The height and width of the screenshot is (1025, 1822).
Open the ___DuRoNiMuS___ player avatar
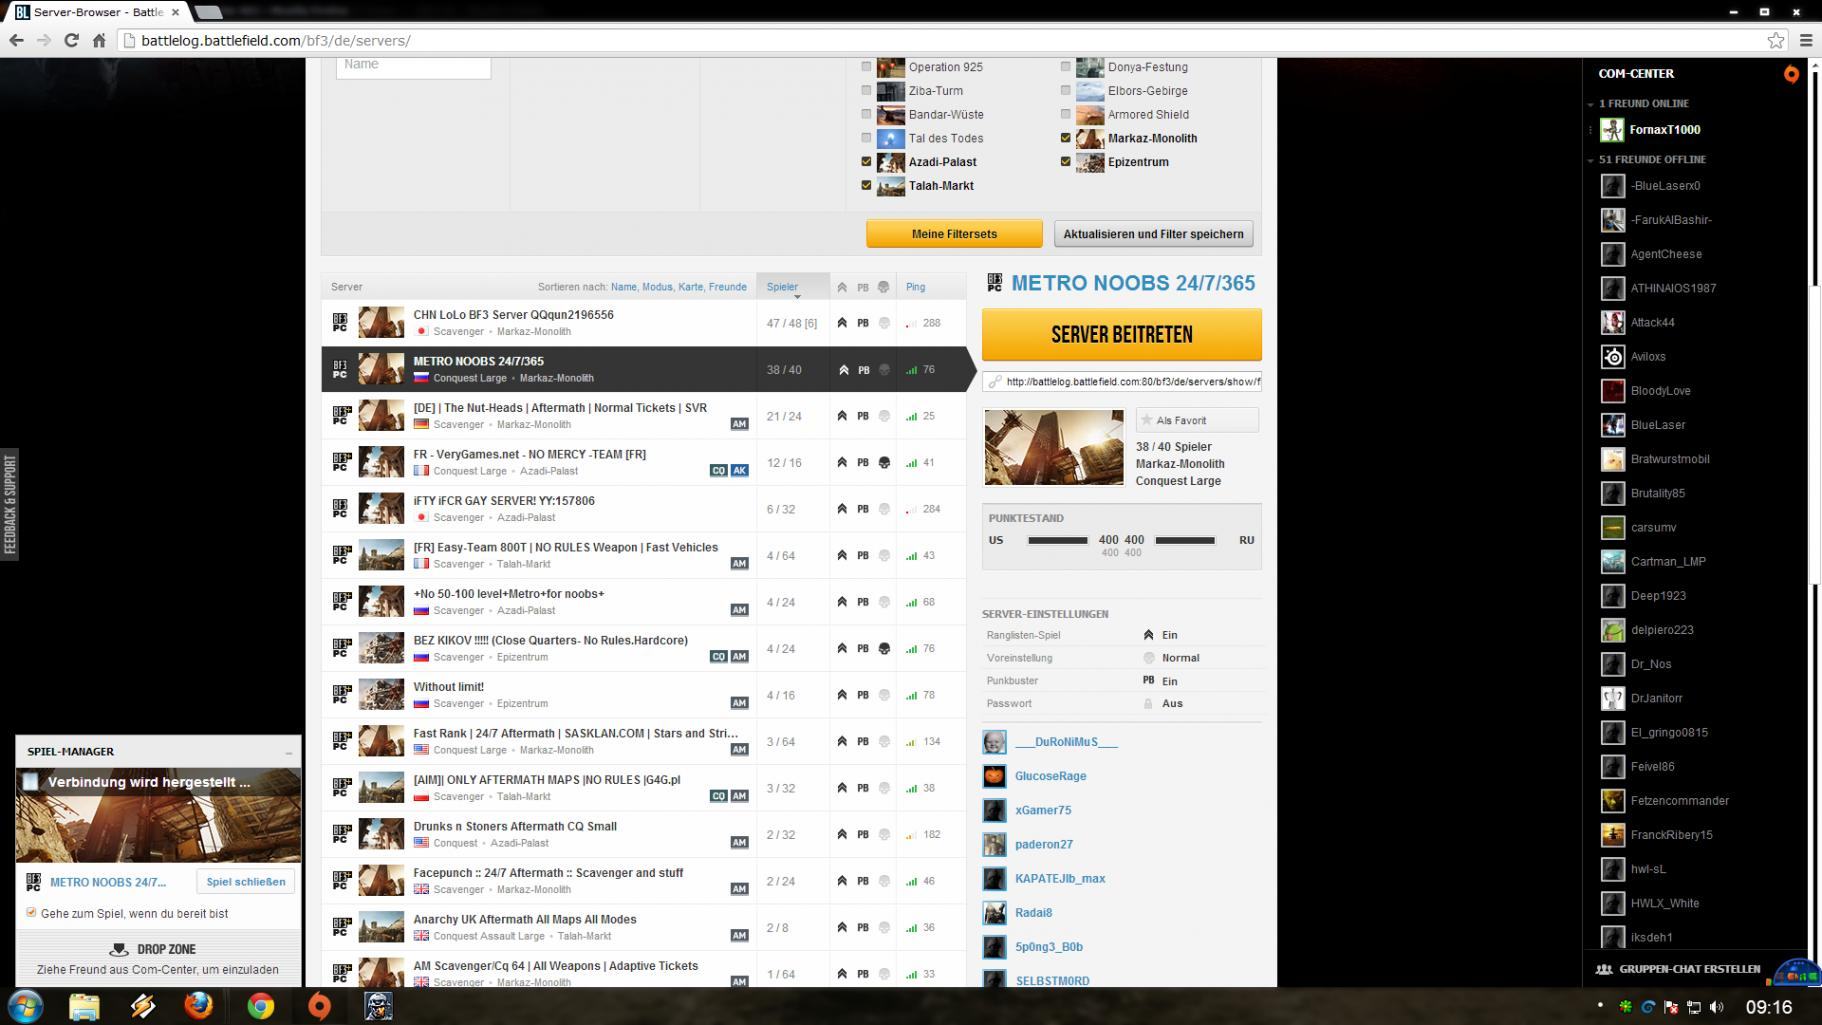click(x=994, y=742)
